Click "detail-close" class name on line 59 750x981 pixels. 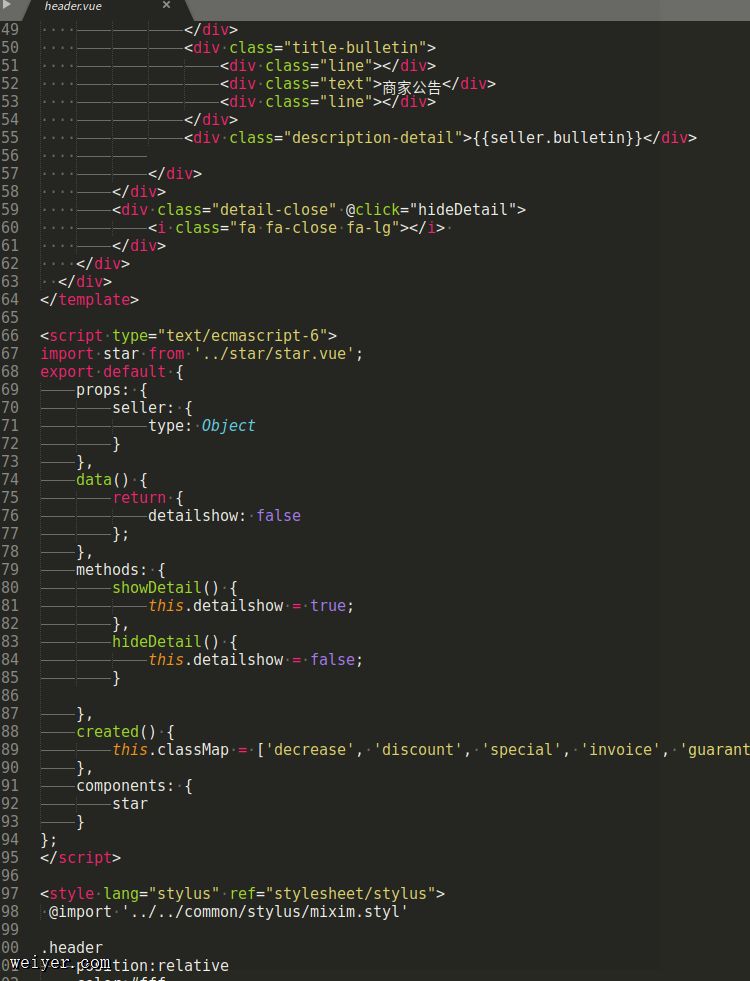coord(274,210)
